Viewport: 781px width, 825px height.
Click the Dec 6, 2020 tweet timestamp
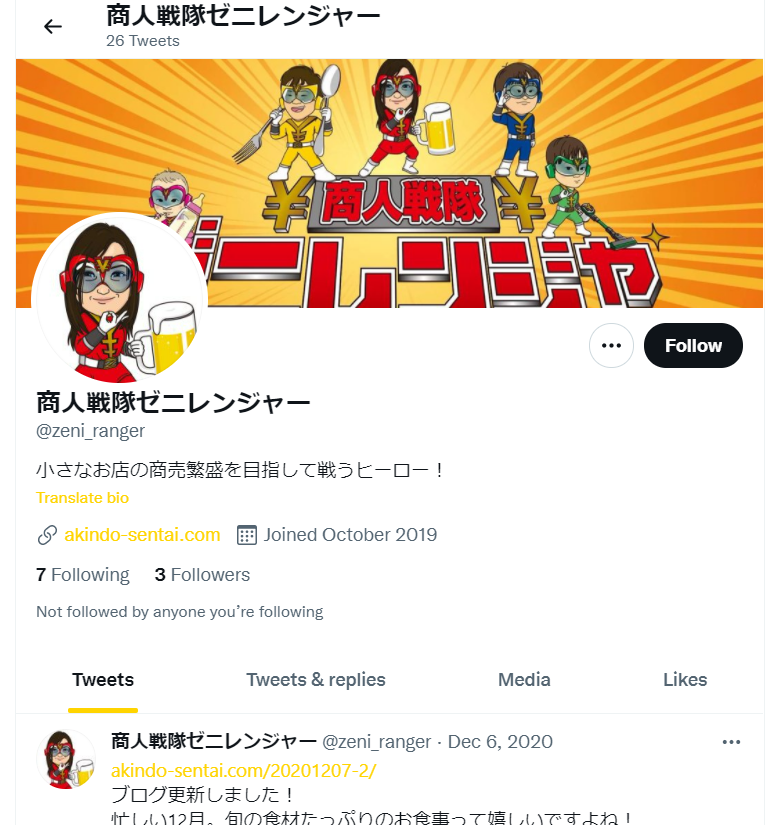pos(500,742)
